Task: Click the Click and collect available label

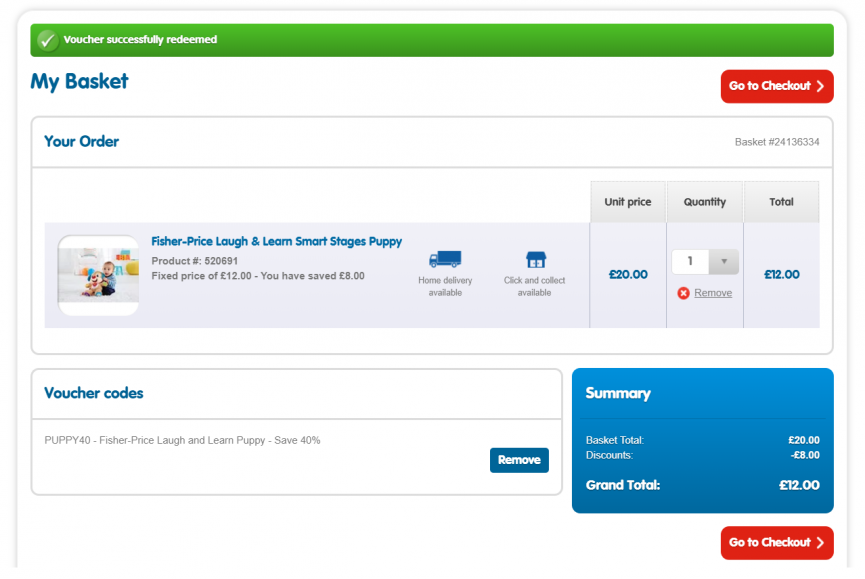Action: pos(534,286)
